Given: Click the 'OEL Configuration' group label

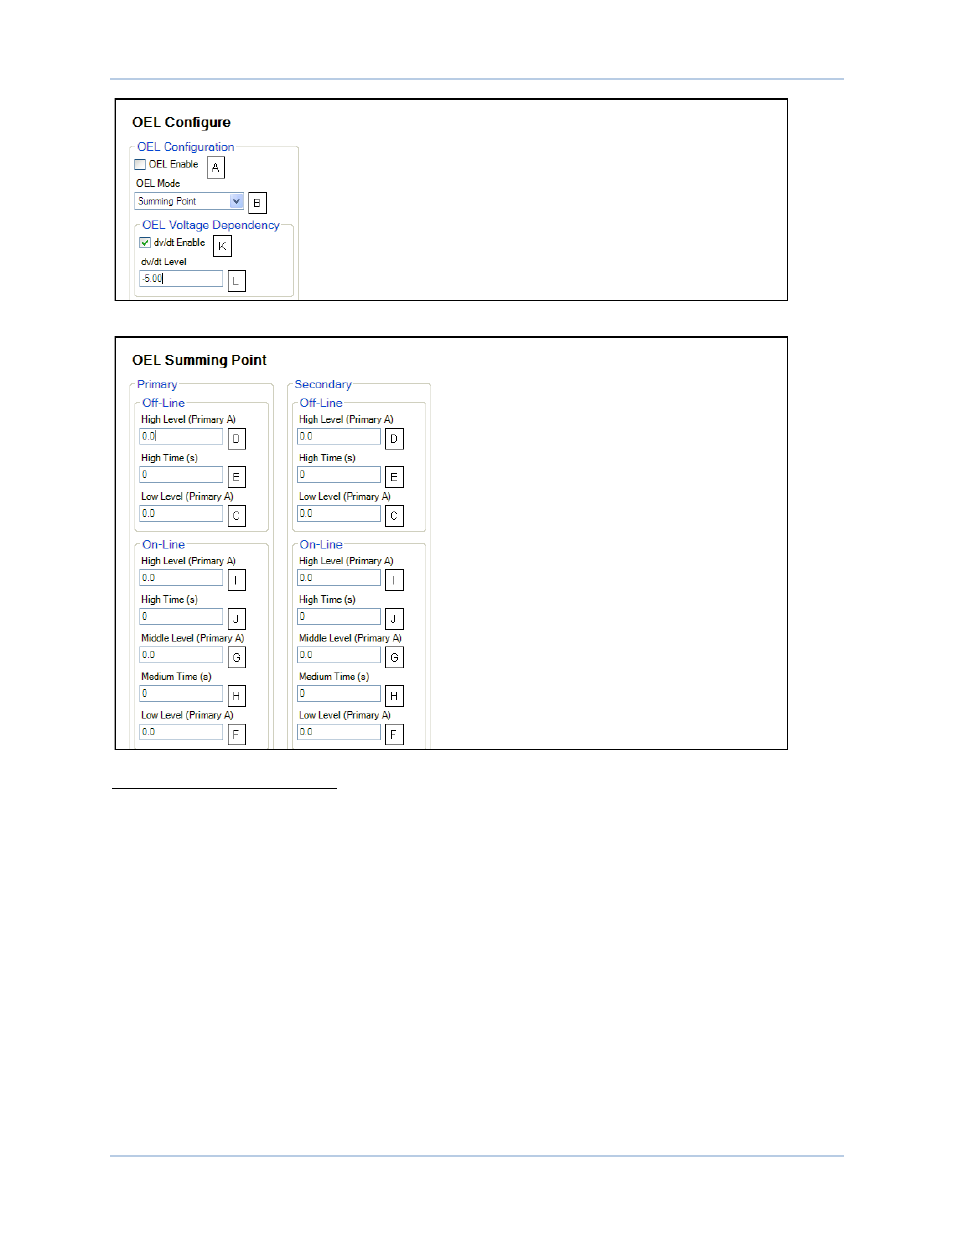Looking at the screenshot, I should click(x=186, y=147).
